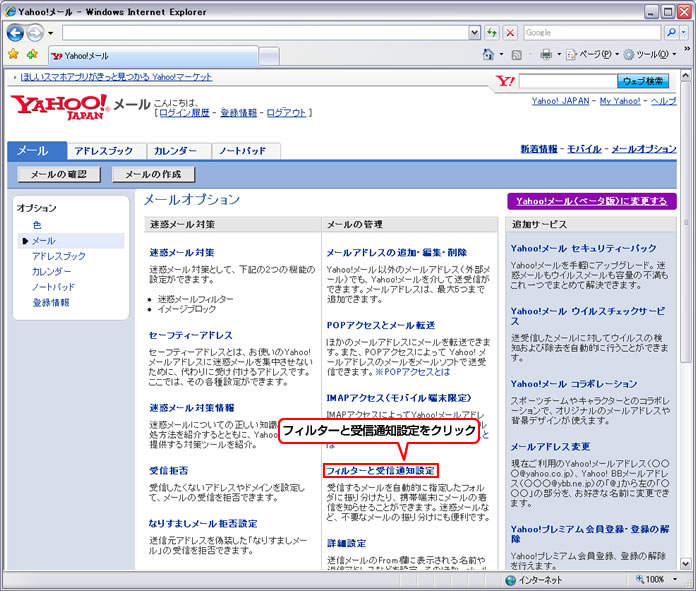Open the My Yahoo! link
The height and width of the screenshot is (591, 696).
point(620,101)
